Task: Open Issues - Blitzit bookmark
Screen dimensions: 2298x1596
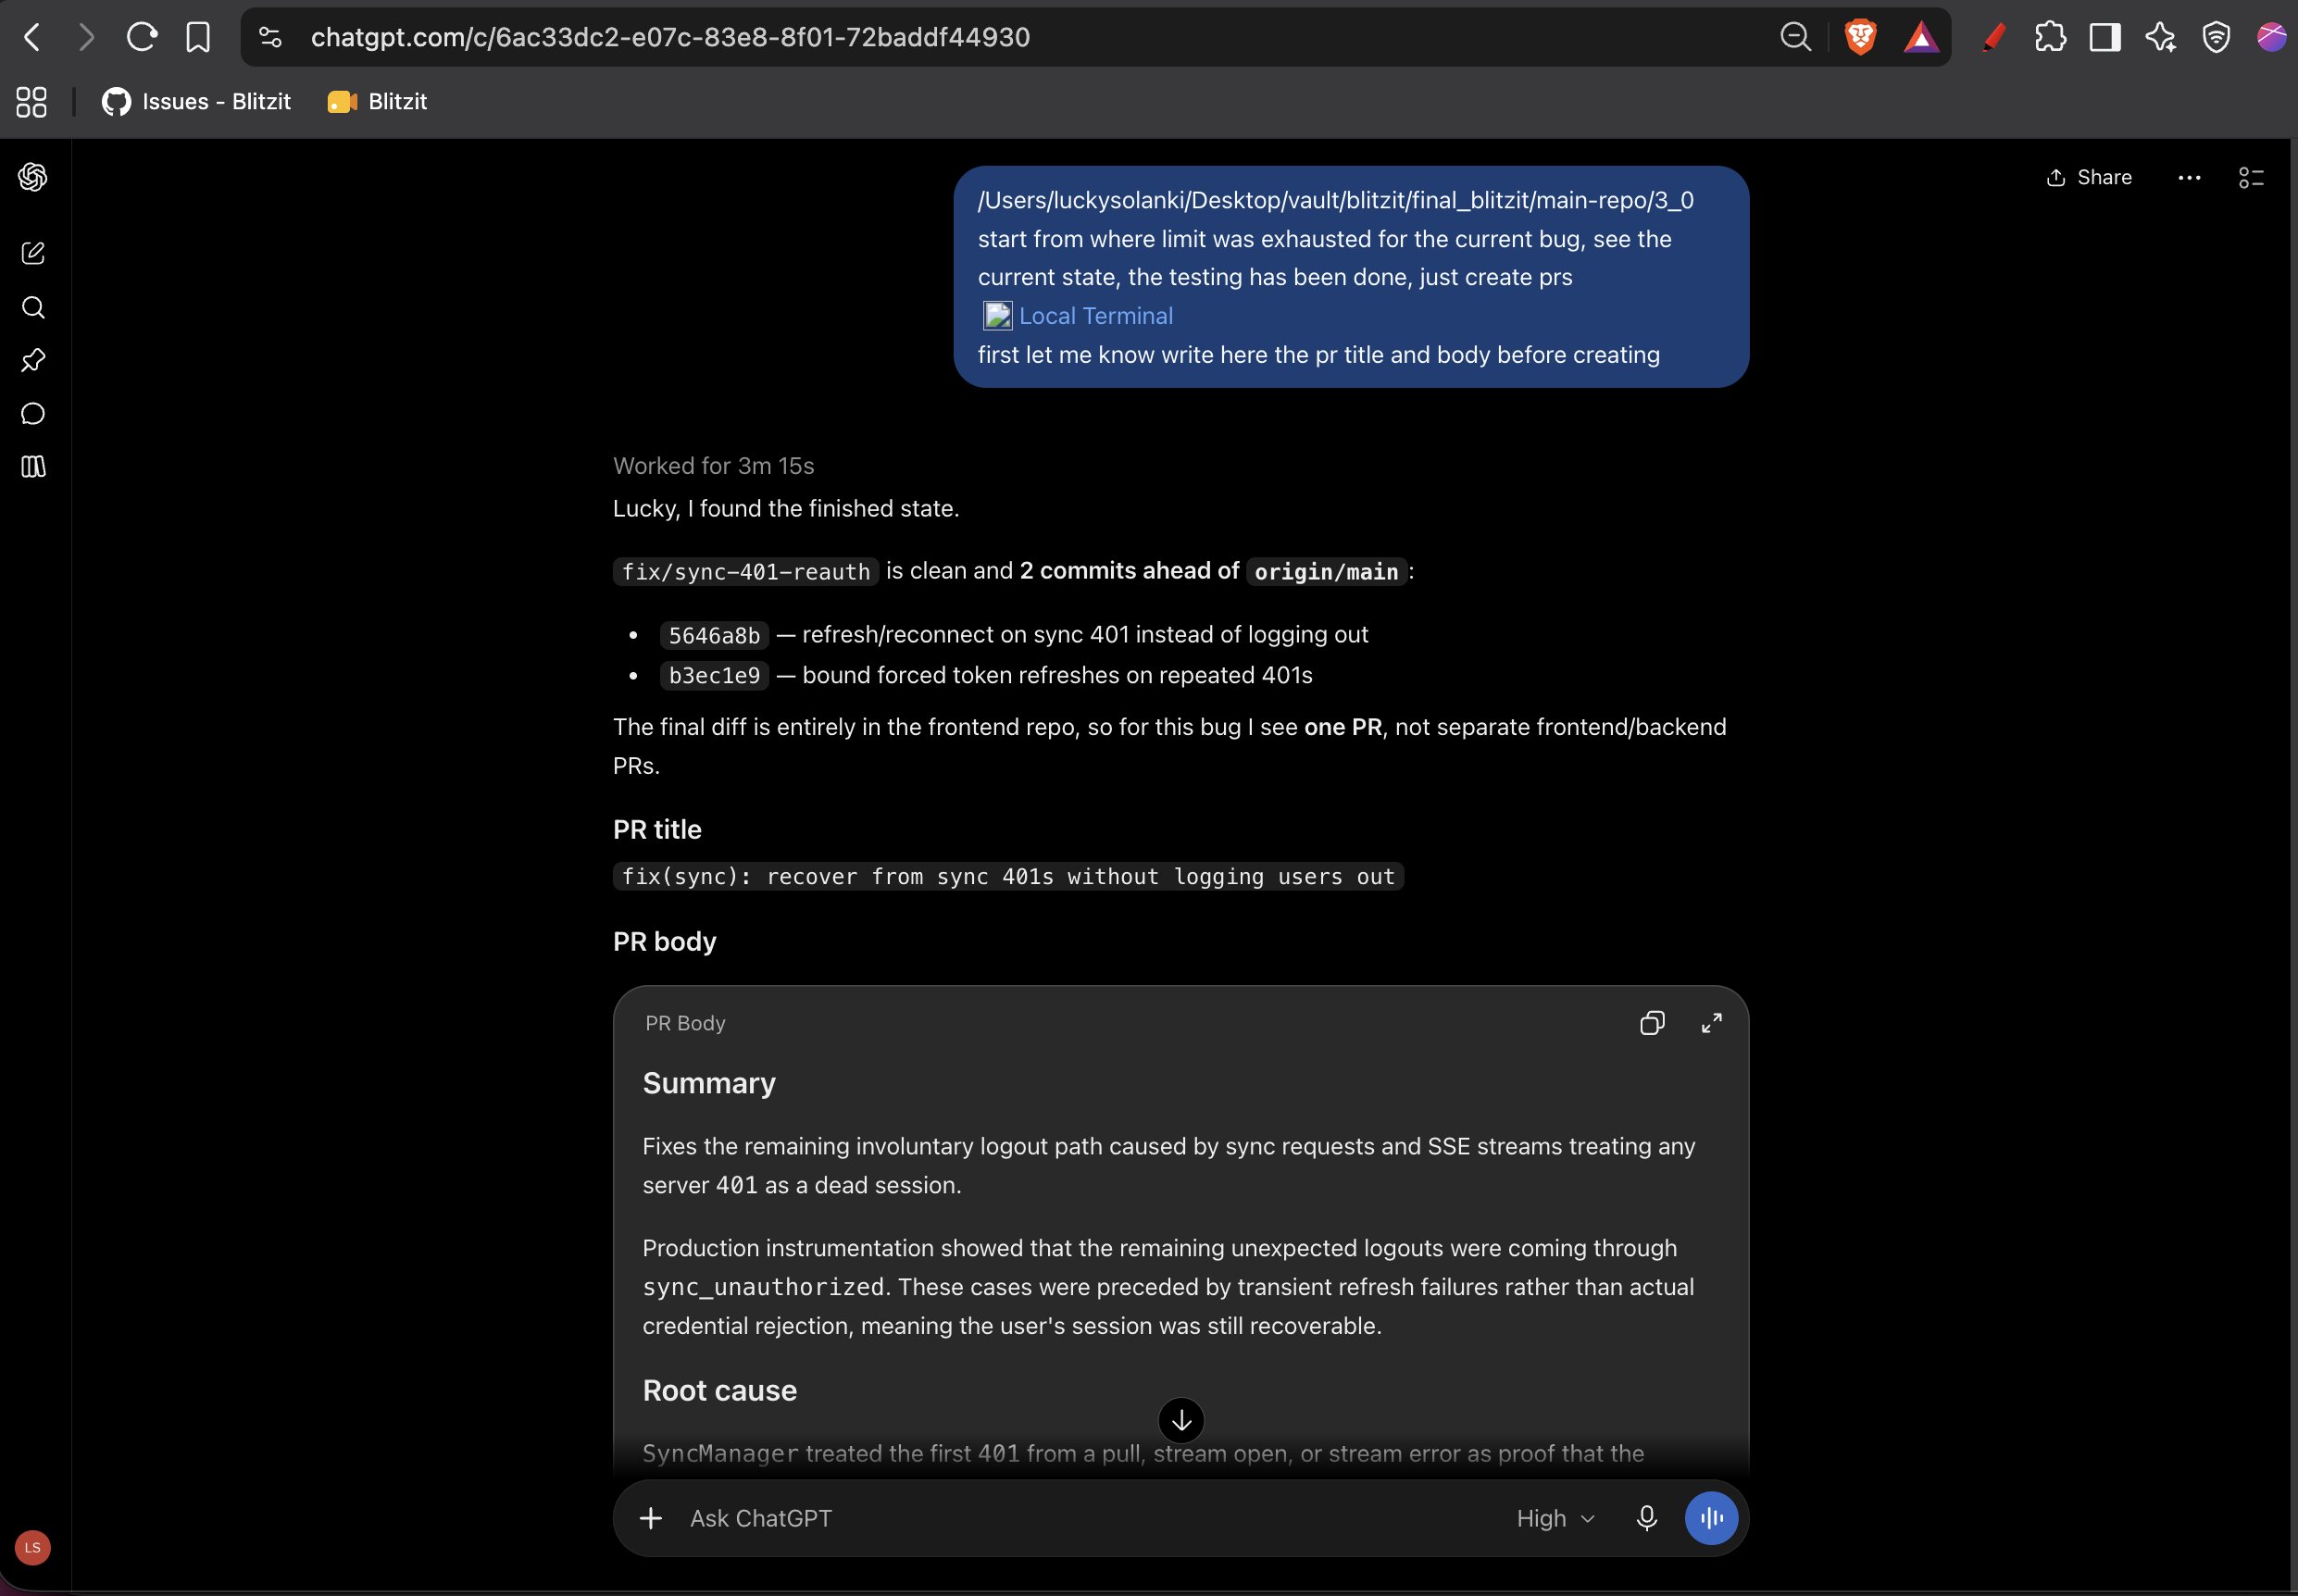Action: click(196, 102)
